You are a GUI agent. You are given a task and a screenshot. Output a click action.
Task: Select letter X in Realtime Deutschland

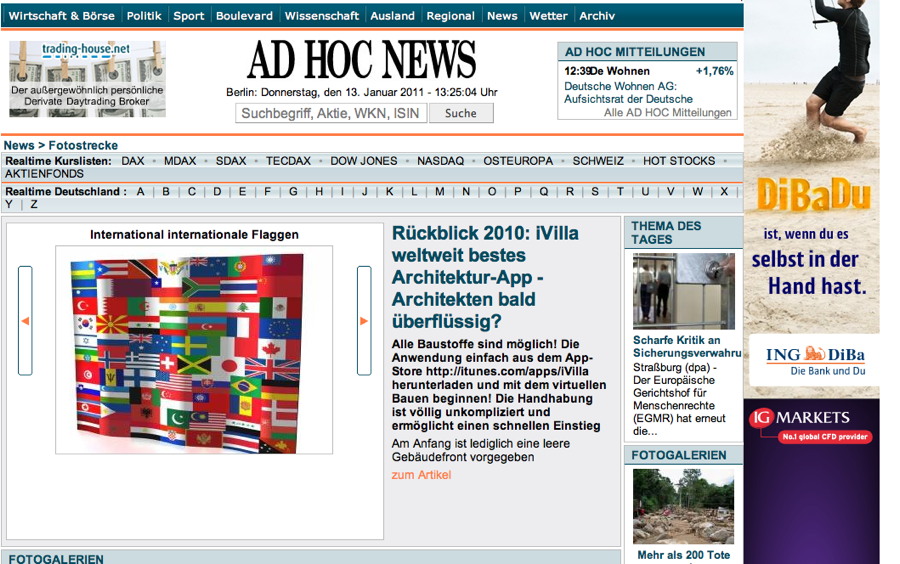[x=724, y=192]
